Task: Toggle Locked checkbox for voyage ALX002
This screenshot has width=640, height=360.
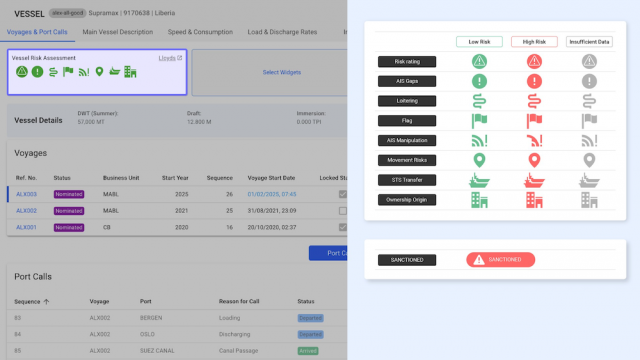Action: pyautogui.click(x=343, y=211)
